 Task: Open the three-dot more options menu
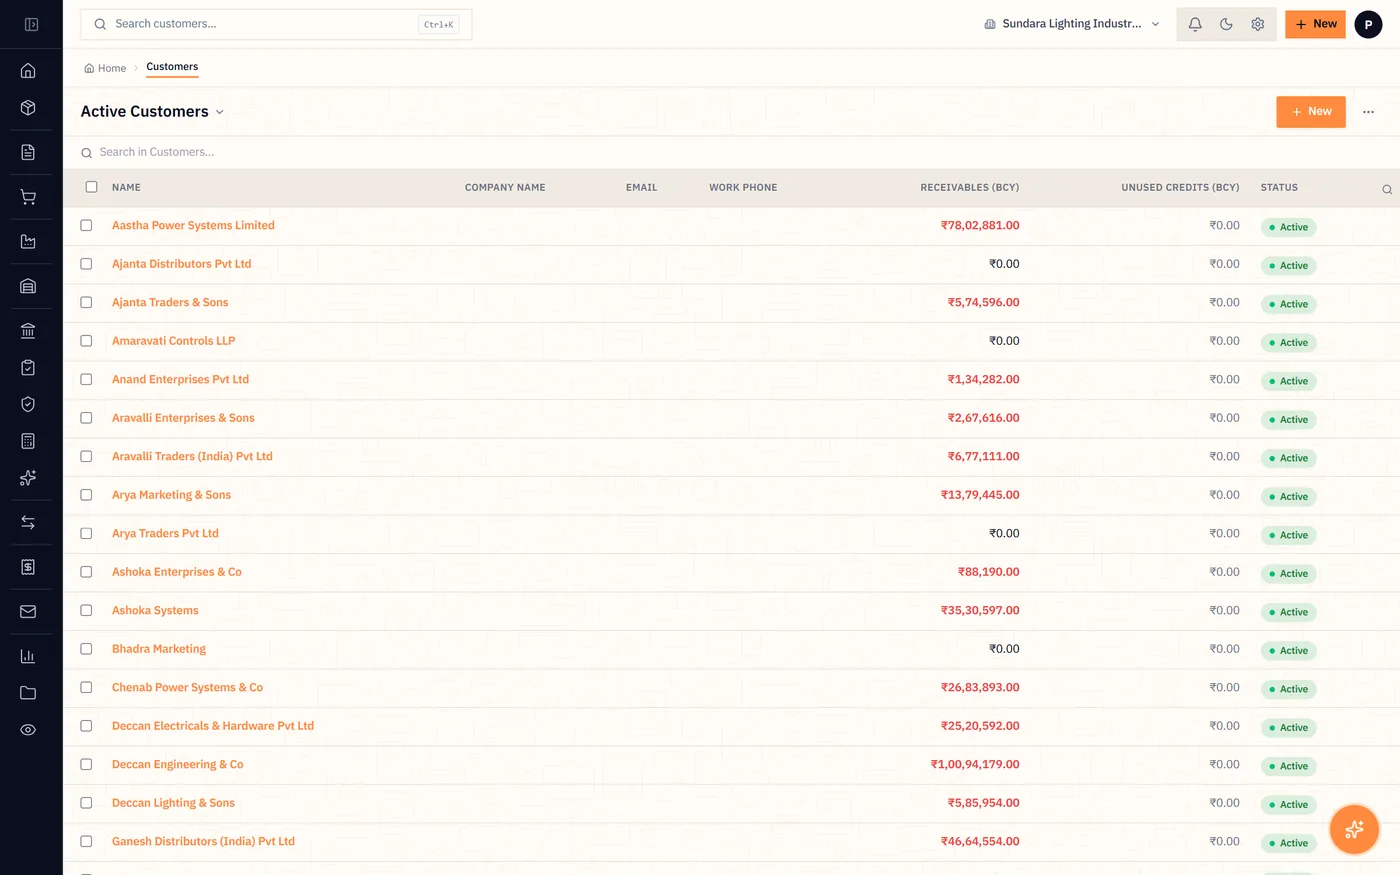coord(1368,112)
